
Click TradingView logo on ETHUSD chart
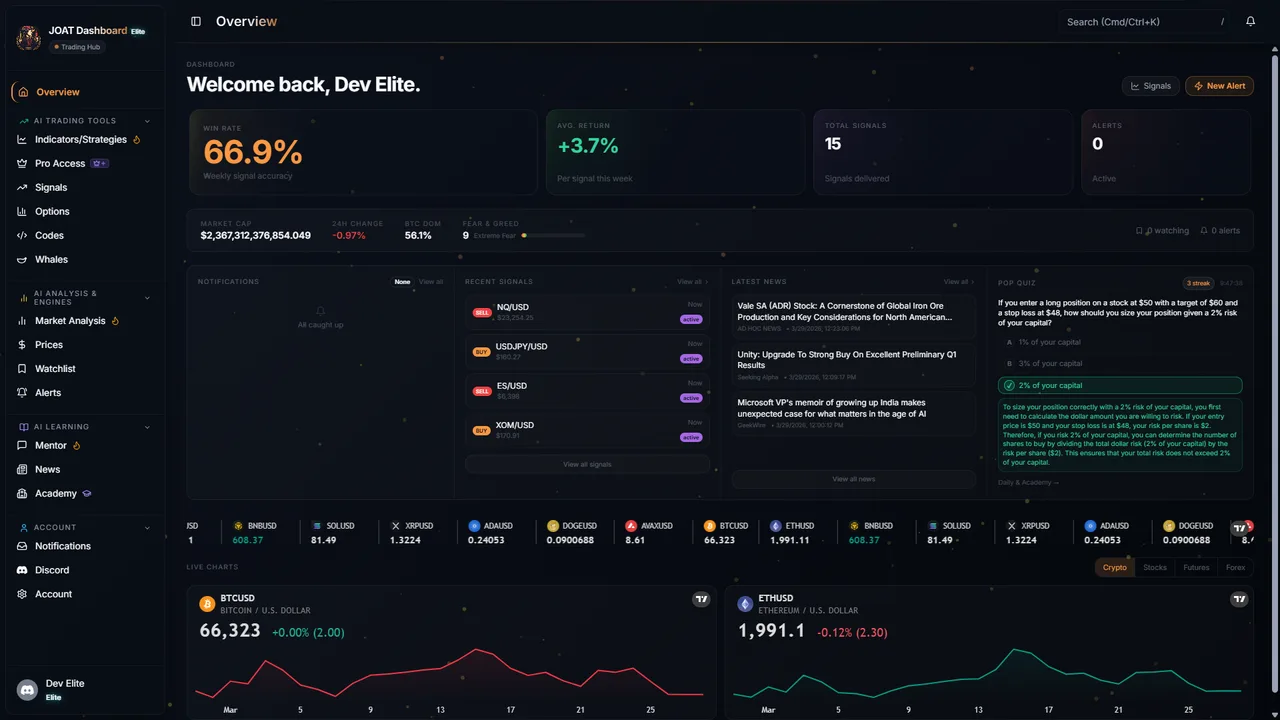(1238, 599)
